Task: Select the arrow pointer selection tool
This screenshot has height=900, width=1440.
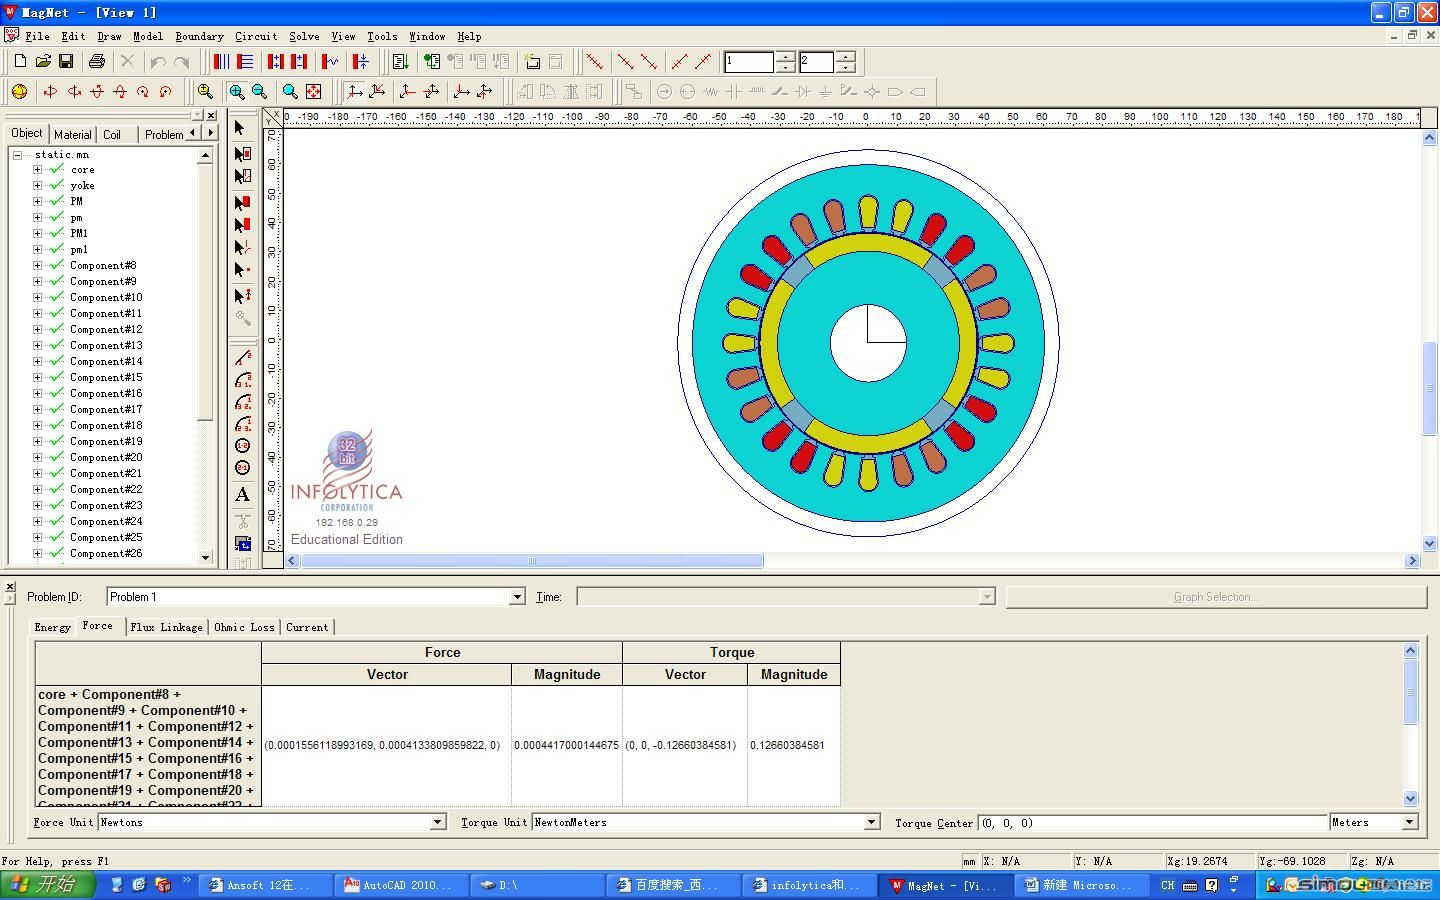Action: pos(241,128)
